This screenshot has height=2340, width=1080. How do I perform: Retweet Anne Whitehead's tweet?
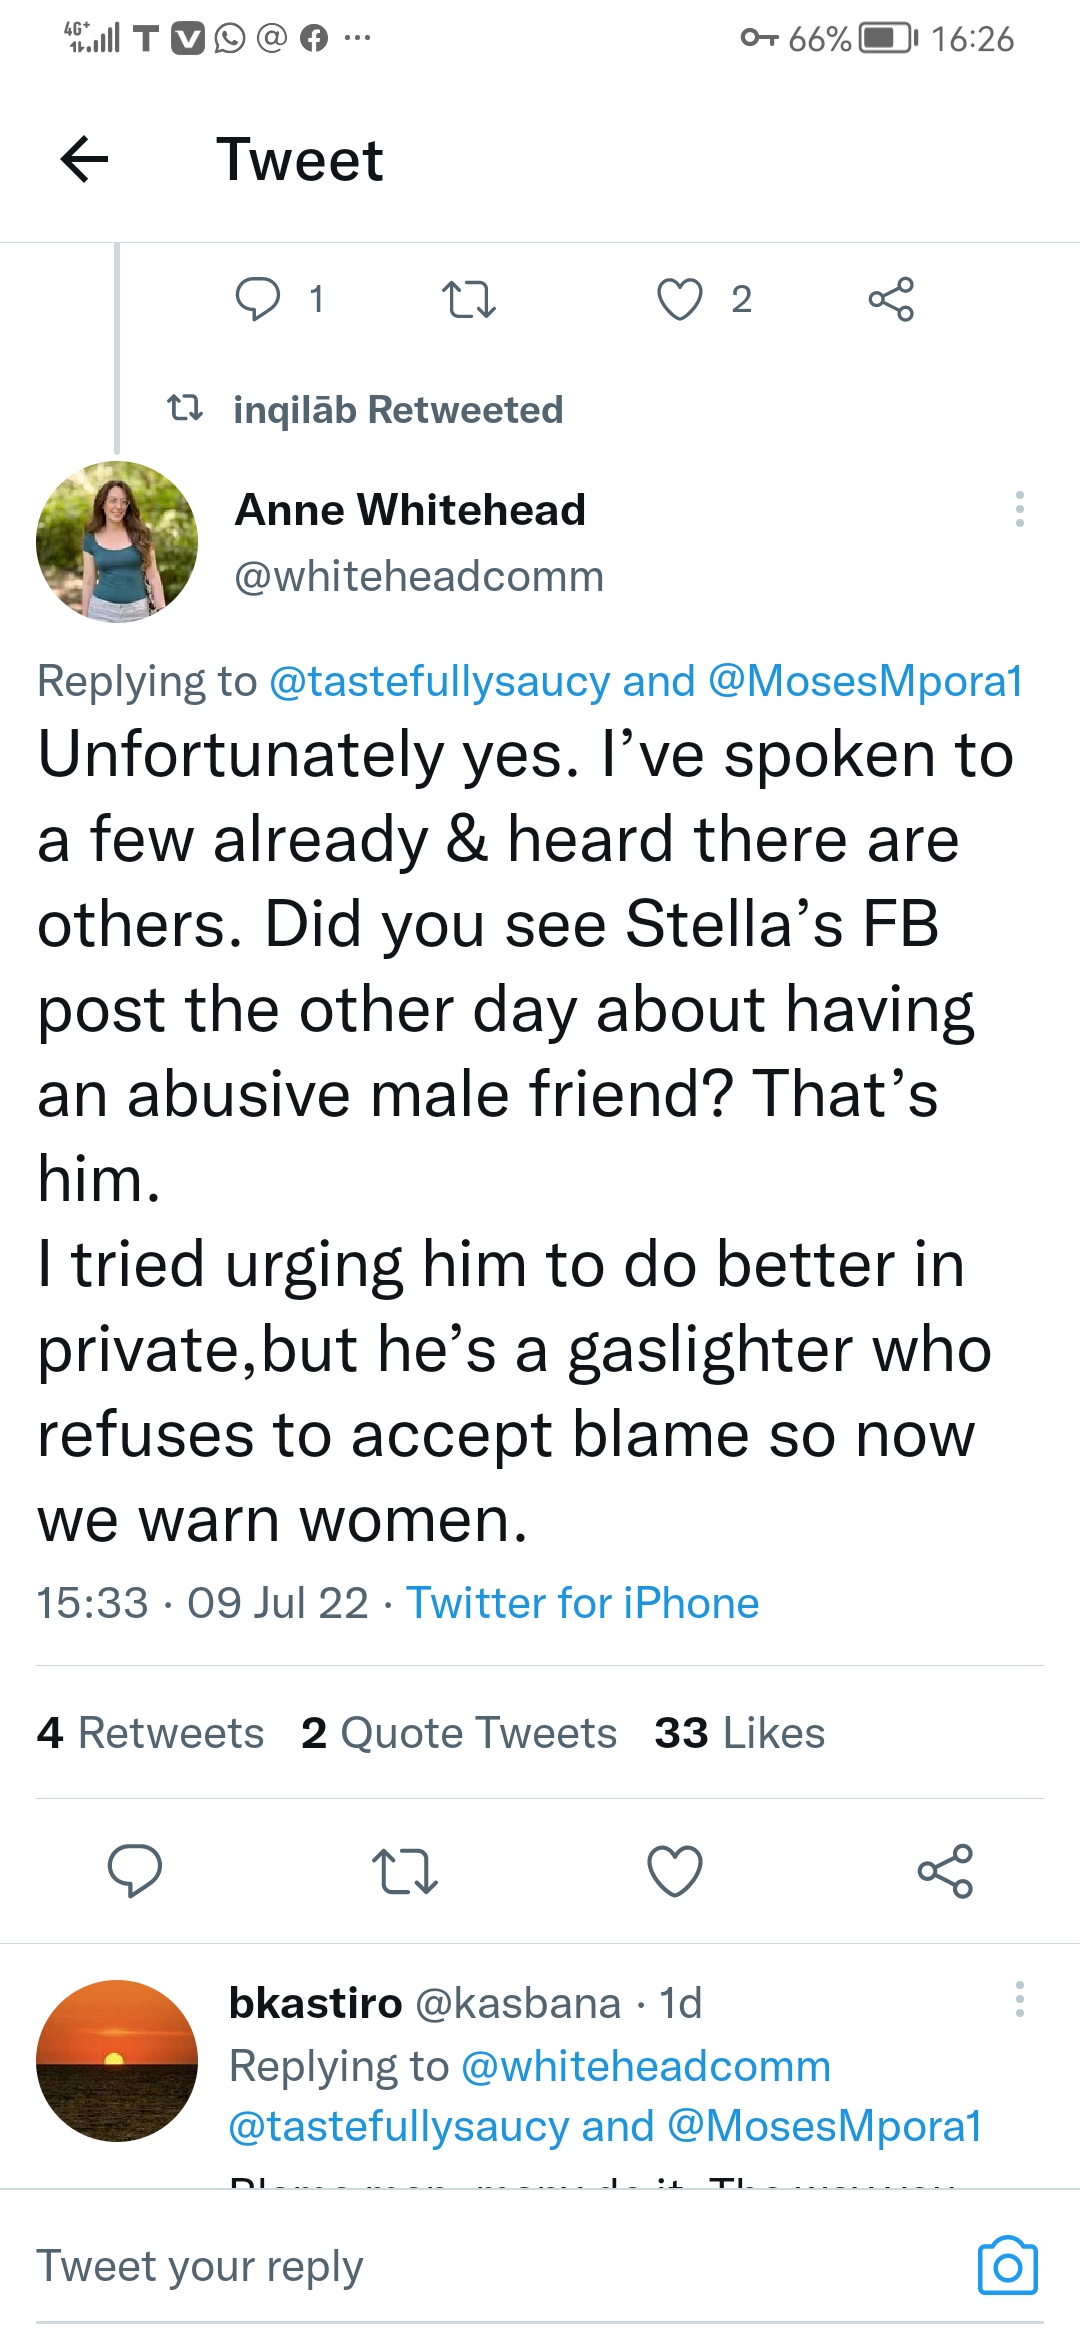tap(405, 1870)
